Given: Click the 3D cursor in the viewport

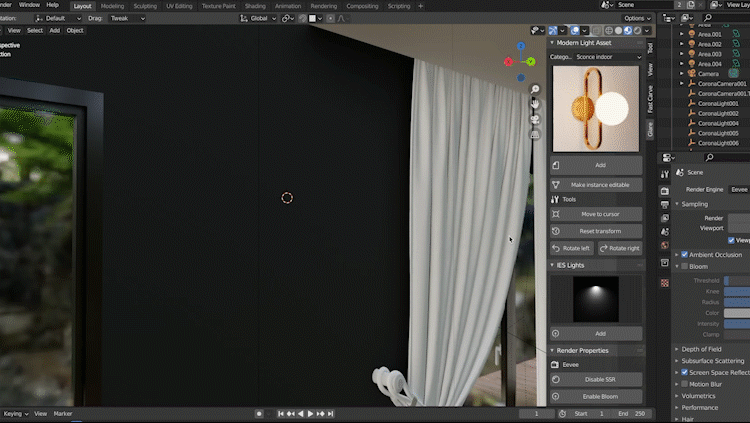Looking at the screenshot, I should click(x=287, y=198).
